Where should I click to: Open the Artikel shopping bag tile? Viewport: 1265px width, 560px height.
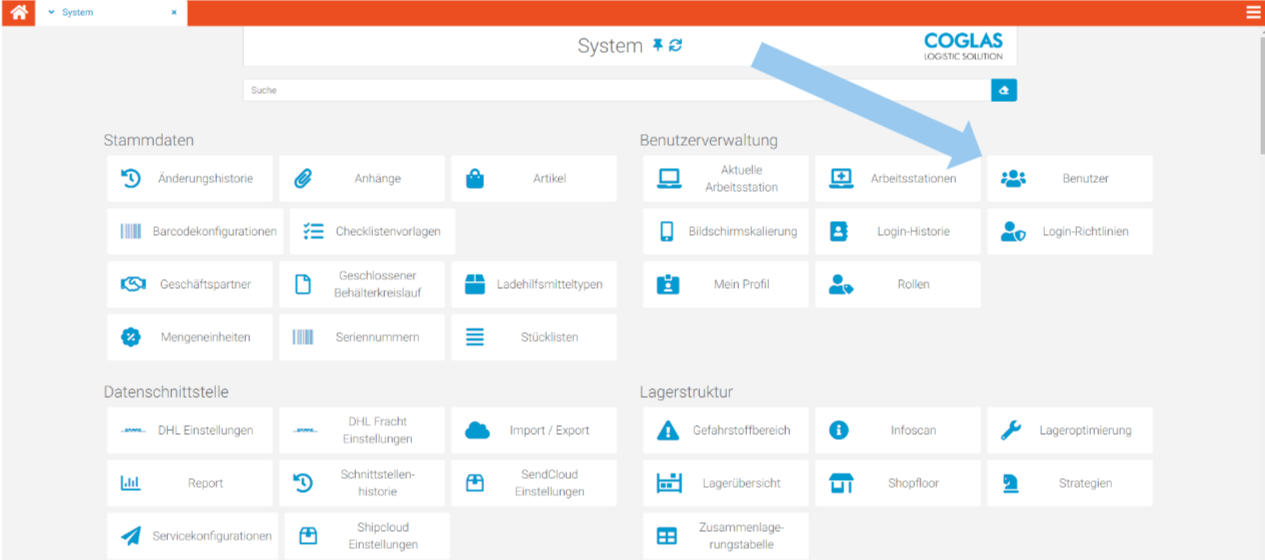coord(533,179)
